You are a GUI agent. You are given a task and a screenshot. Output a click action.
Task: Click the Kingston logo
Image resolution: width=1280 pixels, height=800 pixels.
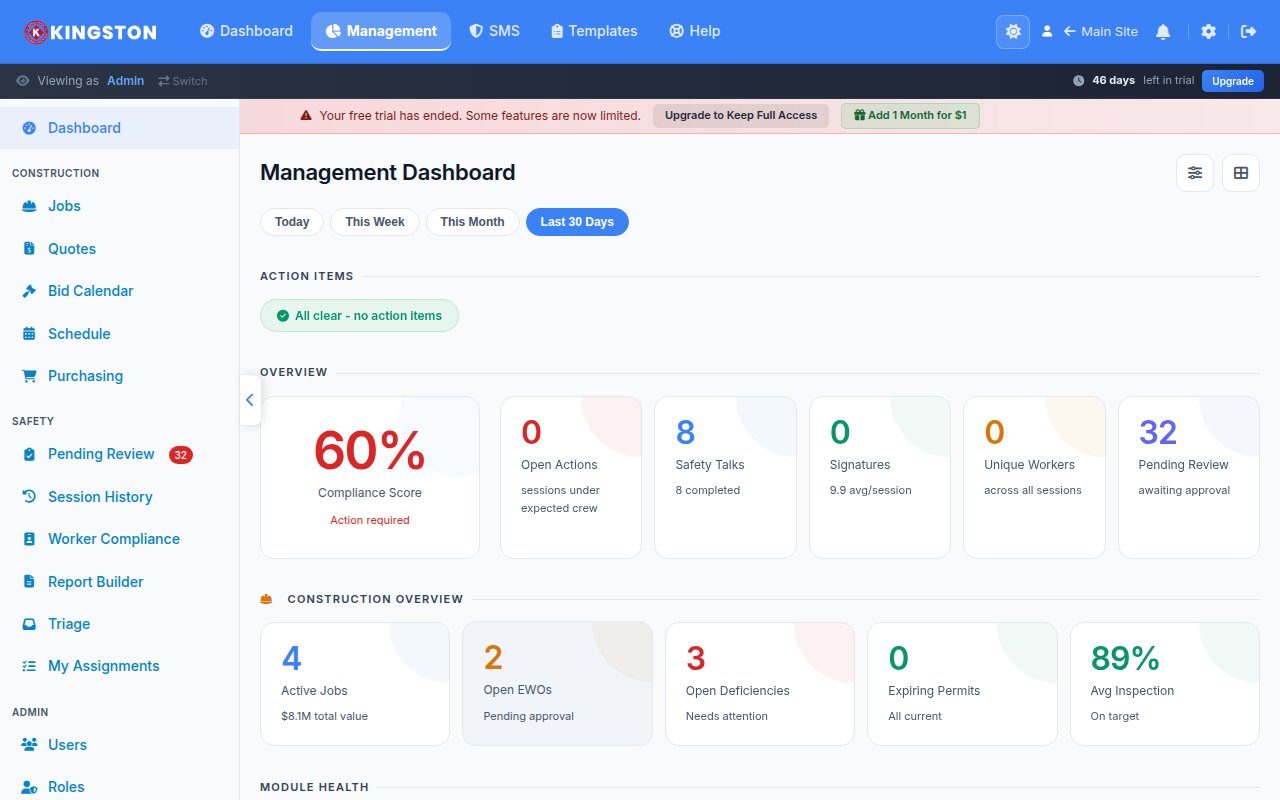(x=90, y=32)
